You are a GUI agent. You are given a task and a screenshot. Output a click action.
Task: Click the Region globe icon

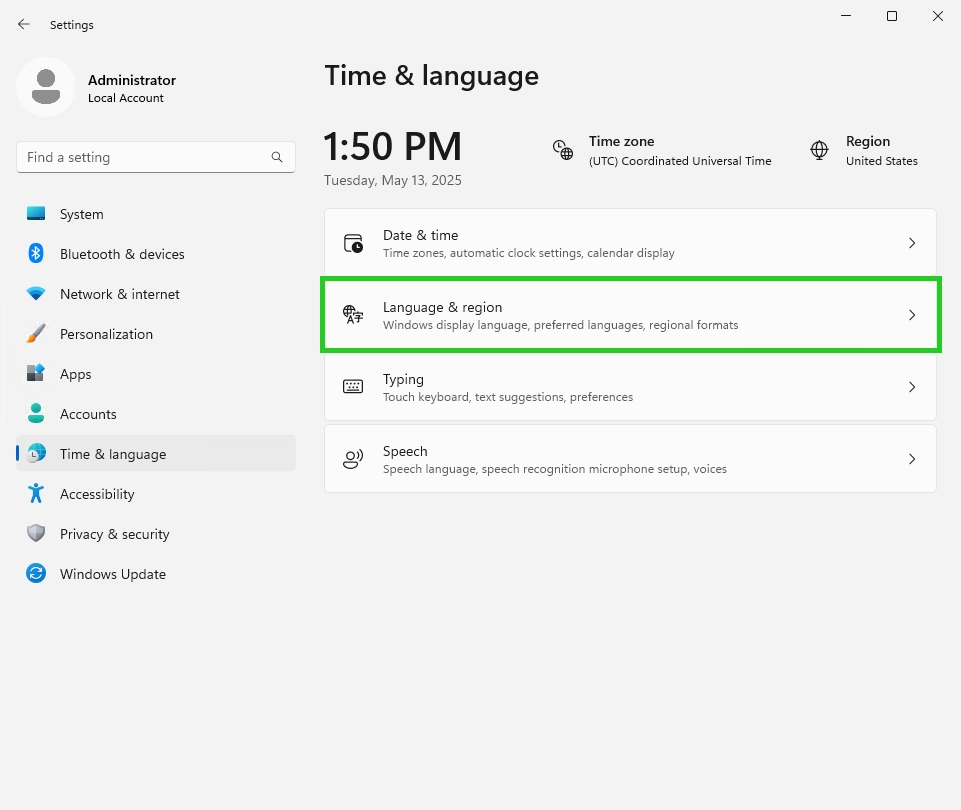pos(819,150)
